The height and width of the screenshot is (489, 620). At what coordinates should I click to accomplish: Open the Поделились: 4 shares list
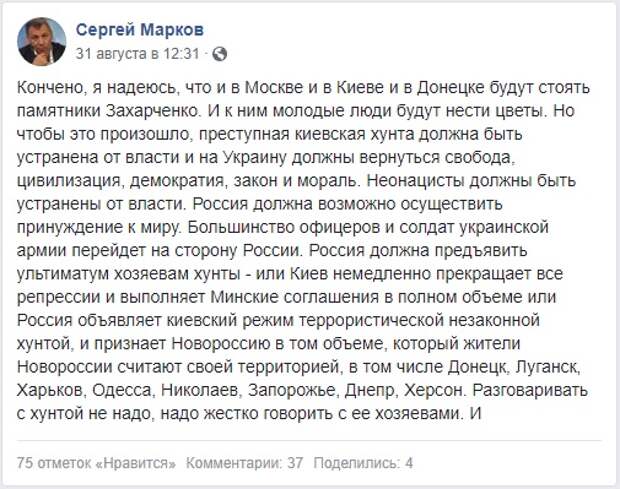[363, 463]
